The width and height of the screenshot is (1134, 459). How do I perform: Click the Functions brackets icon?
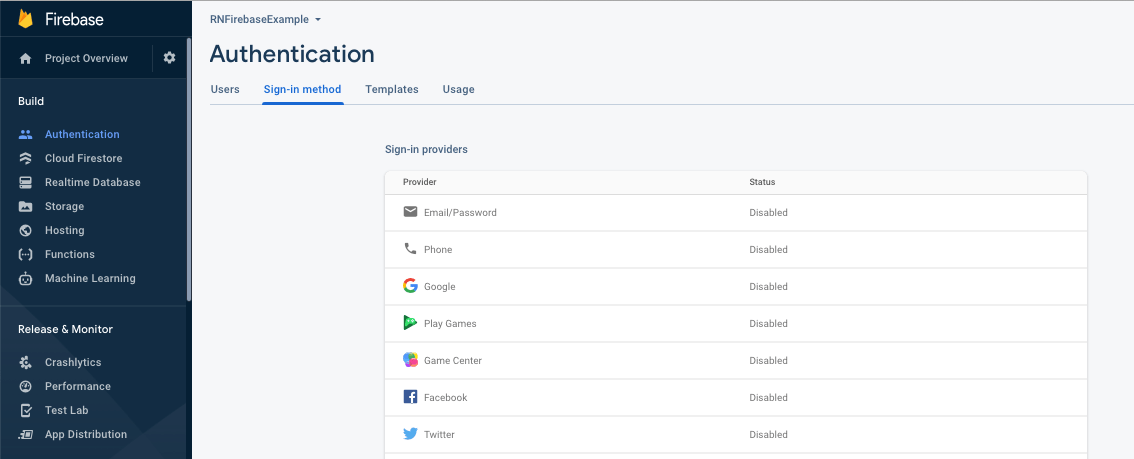point(25,254)
